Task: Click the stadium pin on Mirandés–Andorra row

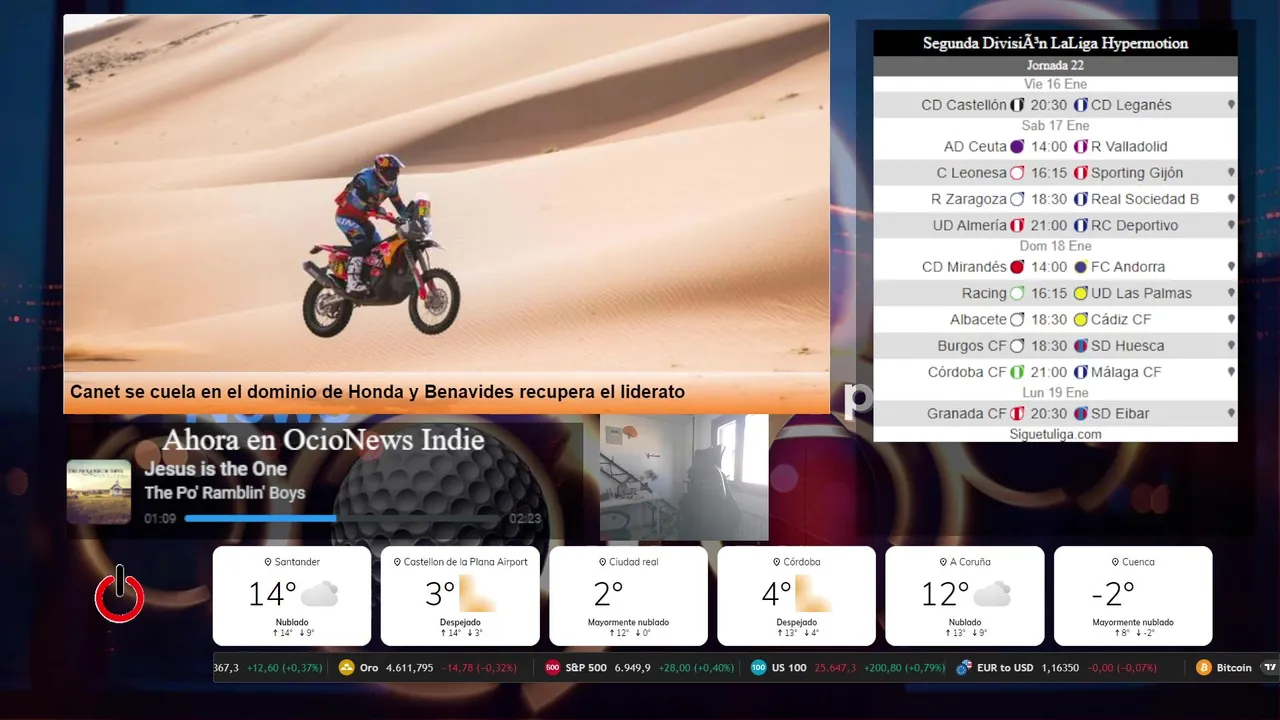Action: 1231,267
